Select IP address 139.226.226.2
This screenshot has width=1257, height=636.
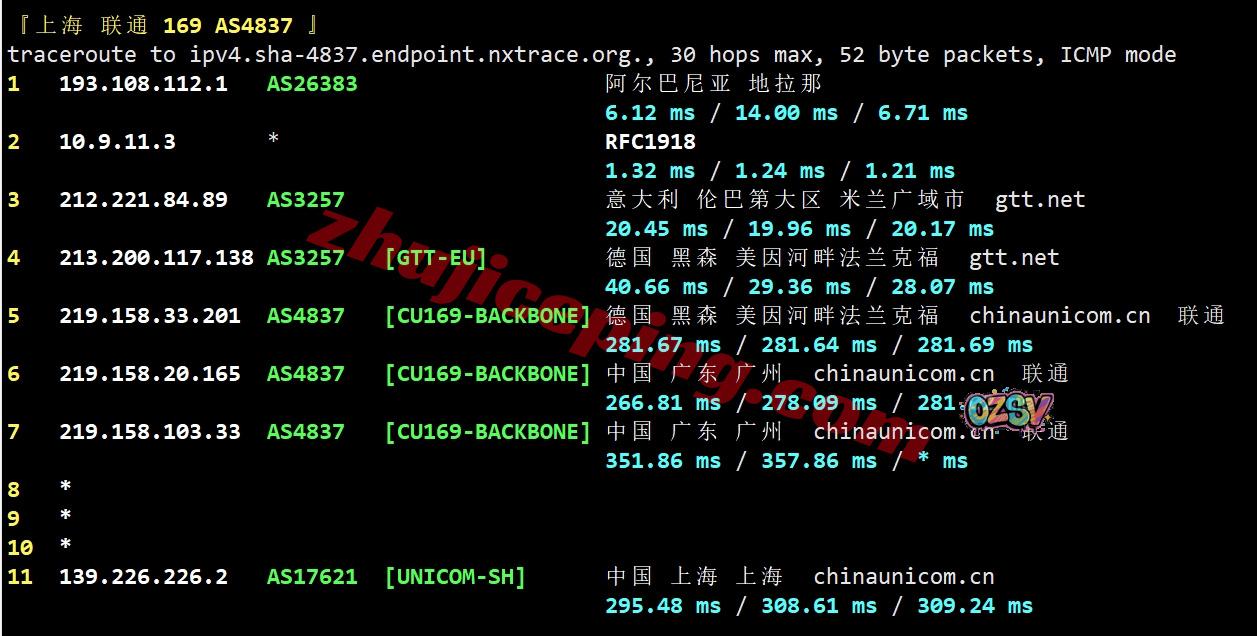pyautogui.click(x=143, y=577)
